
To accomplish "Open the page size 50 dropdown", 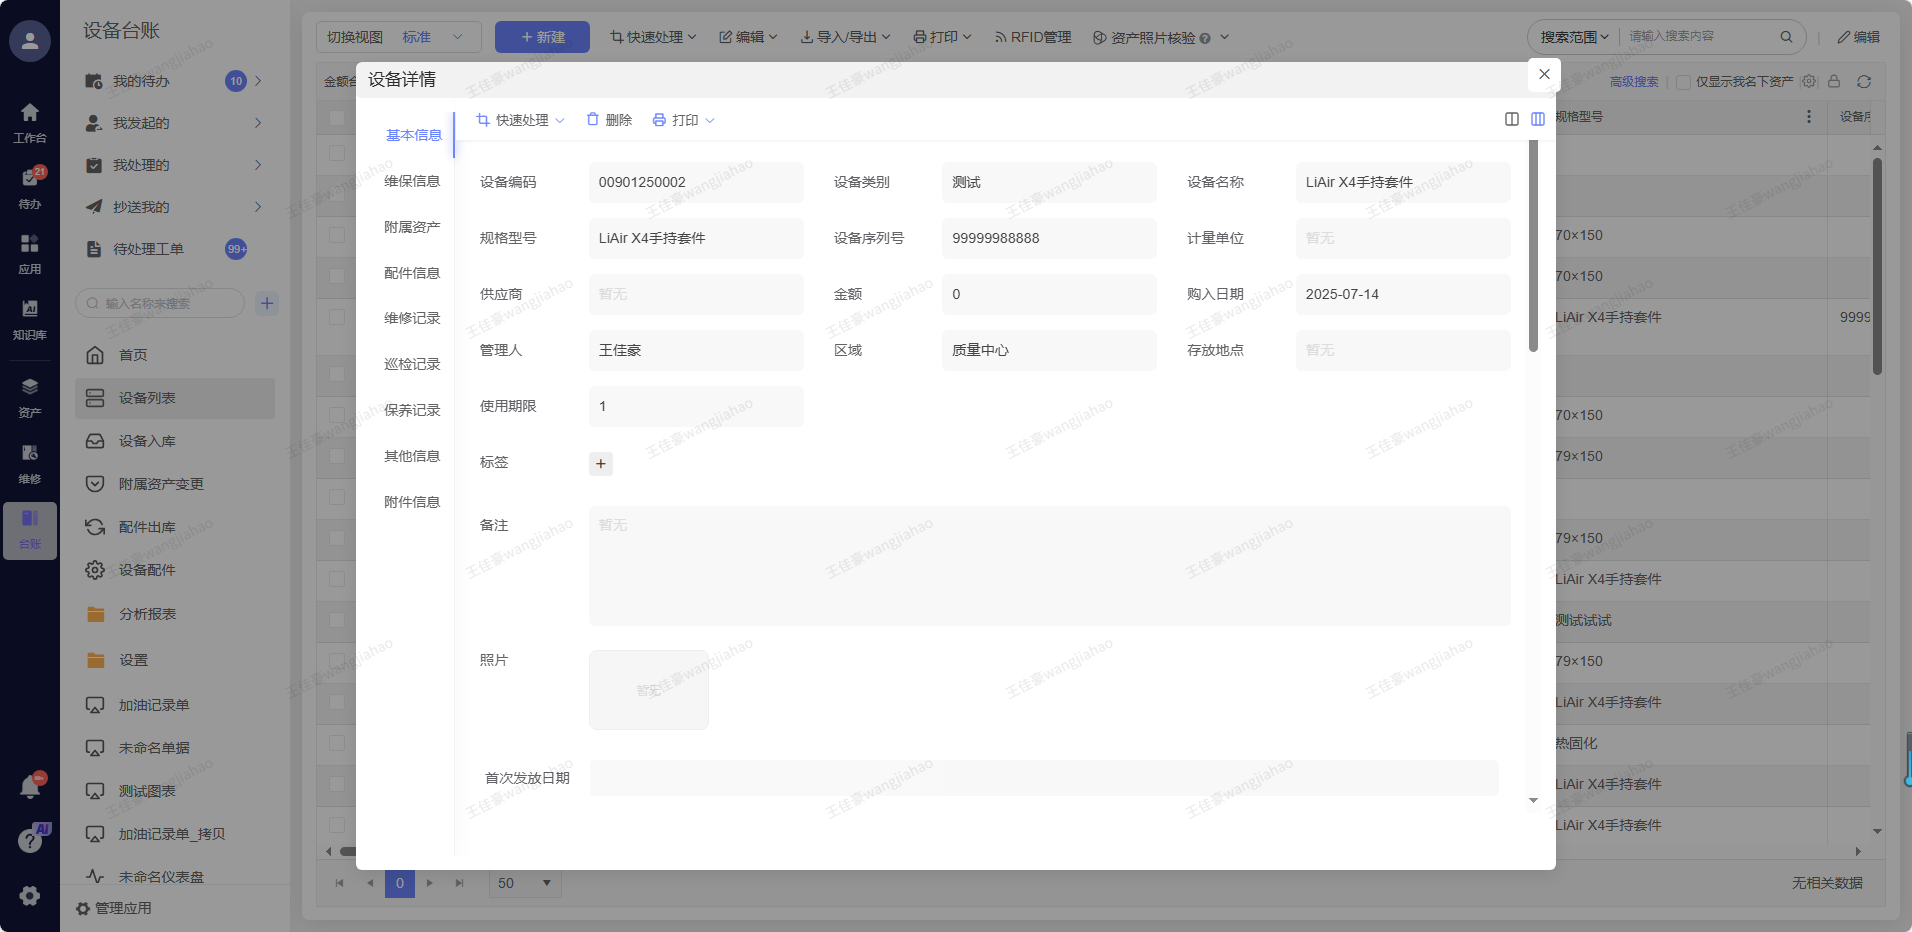I will (x=525, y=883).
